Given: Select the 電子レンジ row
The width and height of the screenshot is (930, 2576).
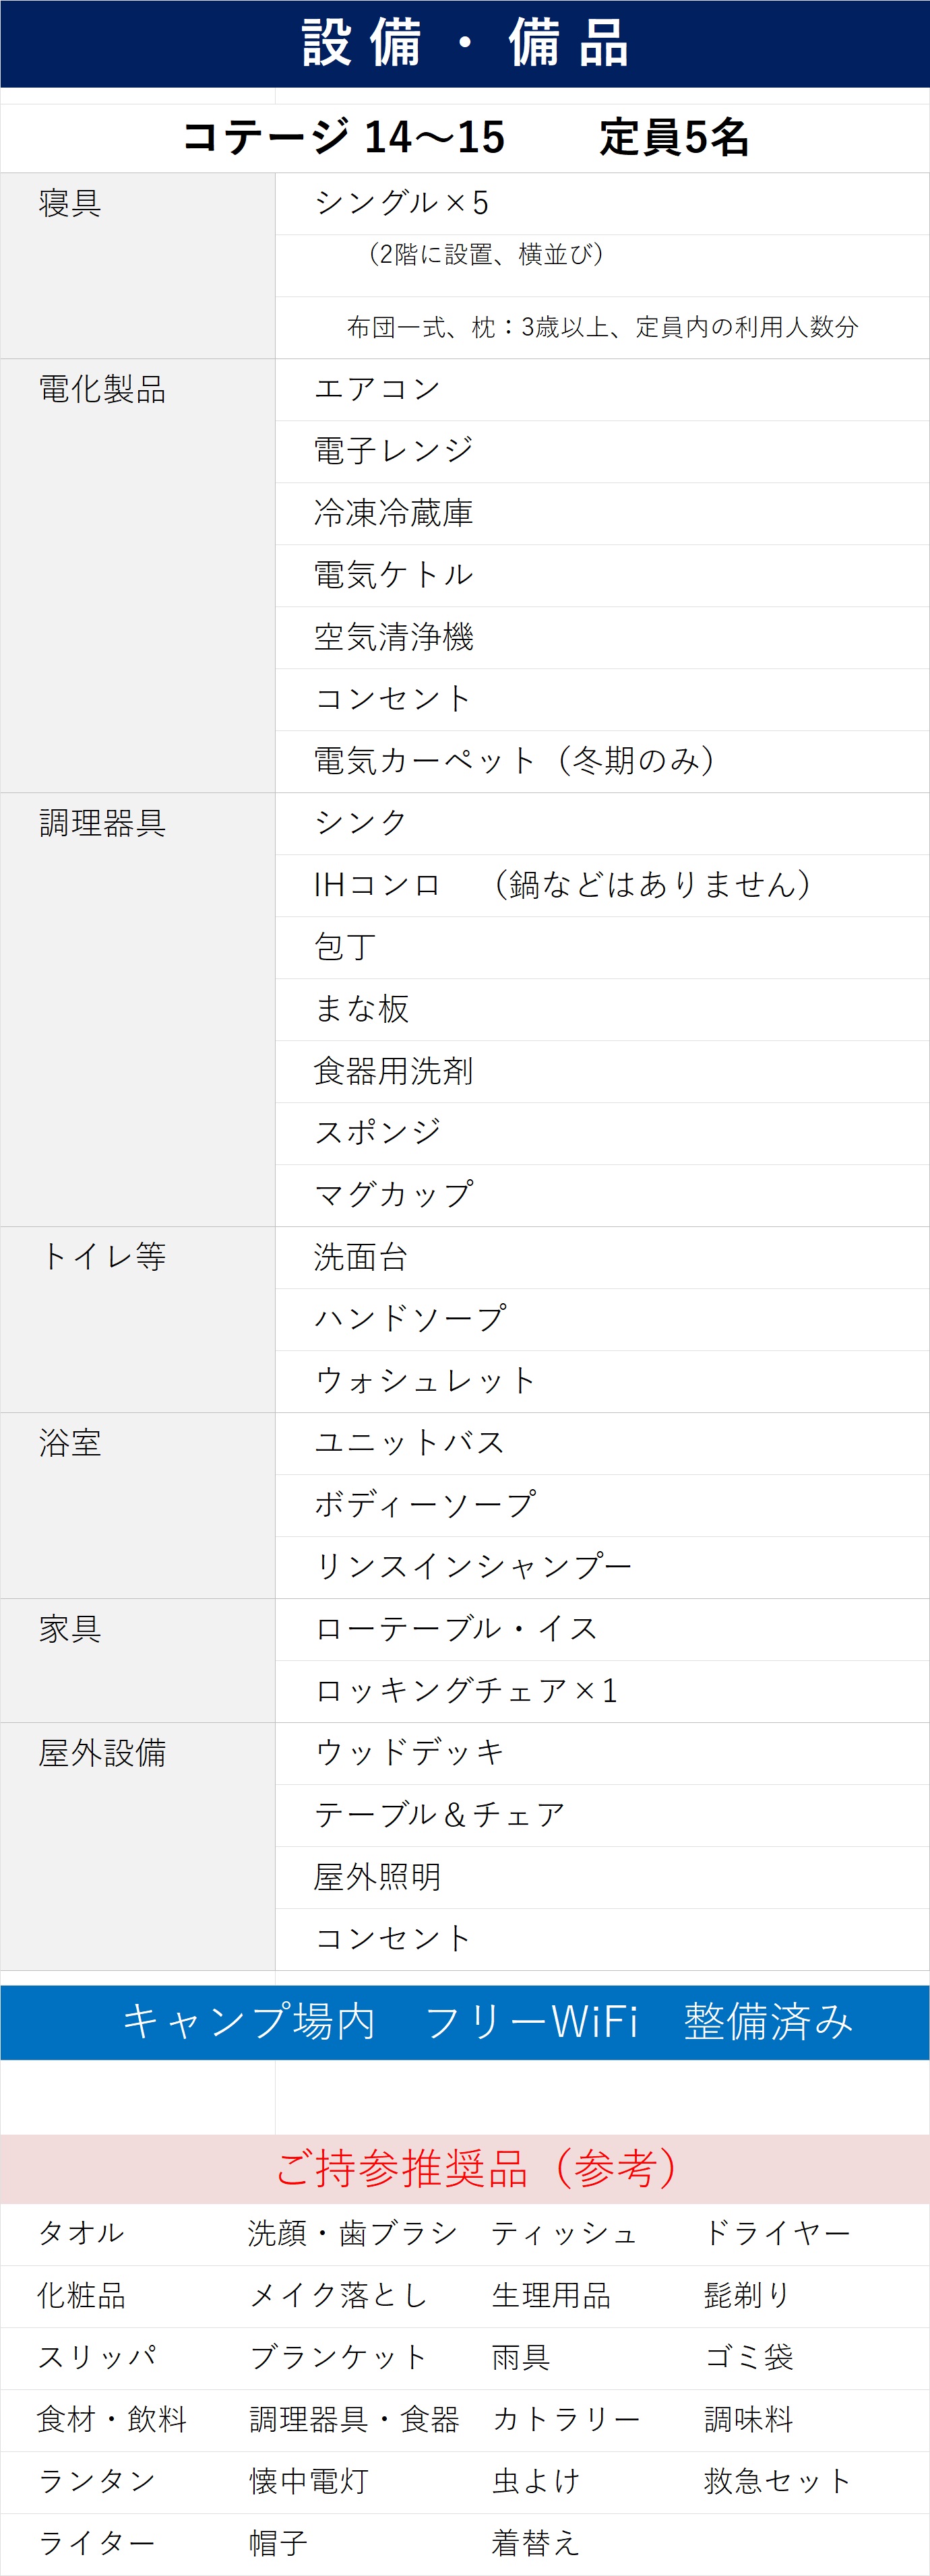Looking at the screenshot, I should 394,451.
